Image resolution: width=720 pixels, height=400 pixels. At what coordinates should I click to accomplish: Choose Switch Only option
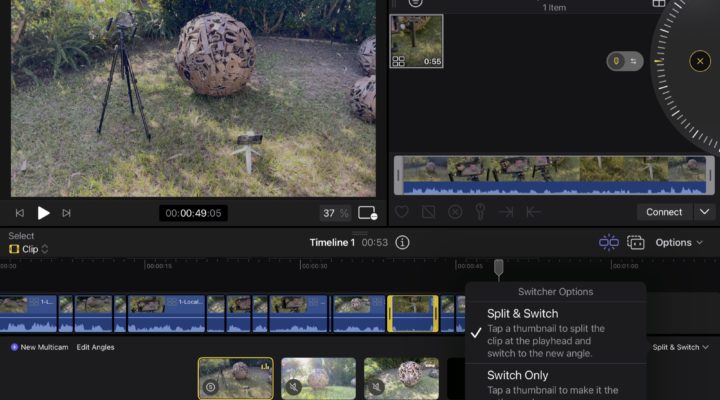point(556,382)
